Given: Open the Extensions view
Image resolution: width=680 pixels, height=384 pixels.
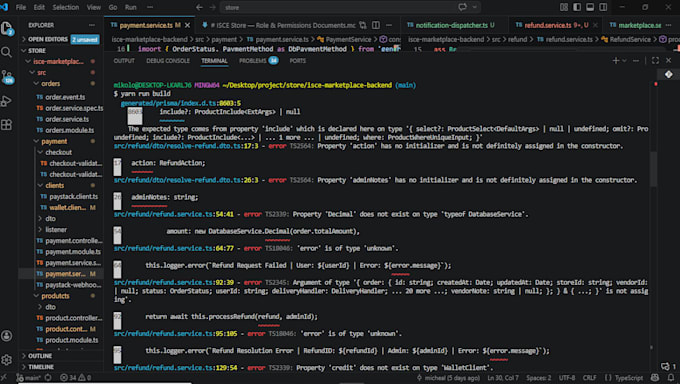Looking at the screenshot, I should (x=7, y=125).
